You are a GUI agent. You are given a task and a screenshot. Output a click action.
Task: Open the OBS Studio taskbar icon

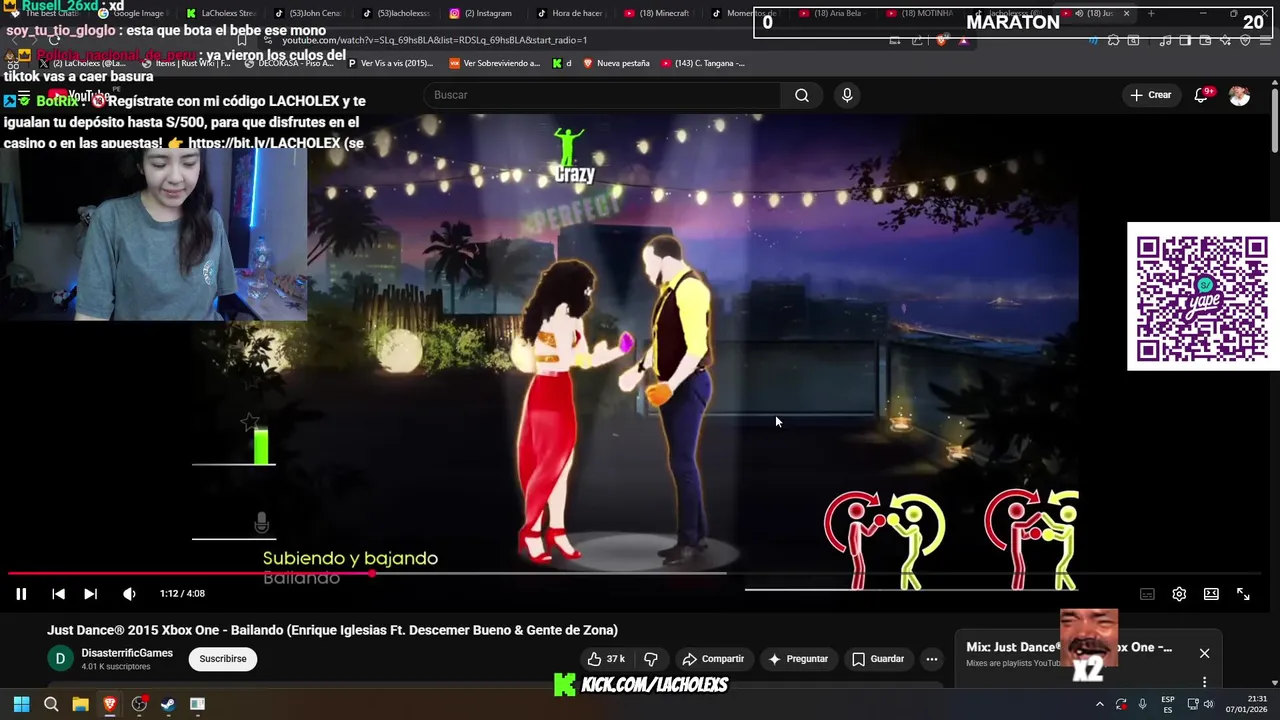[x=139, y=704]
